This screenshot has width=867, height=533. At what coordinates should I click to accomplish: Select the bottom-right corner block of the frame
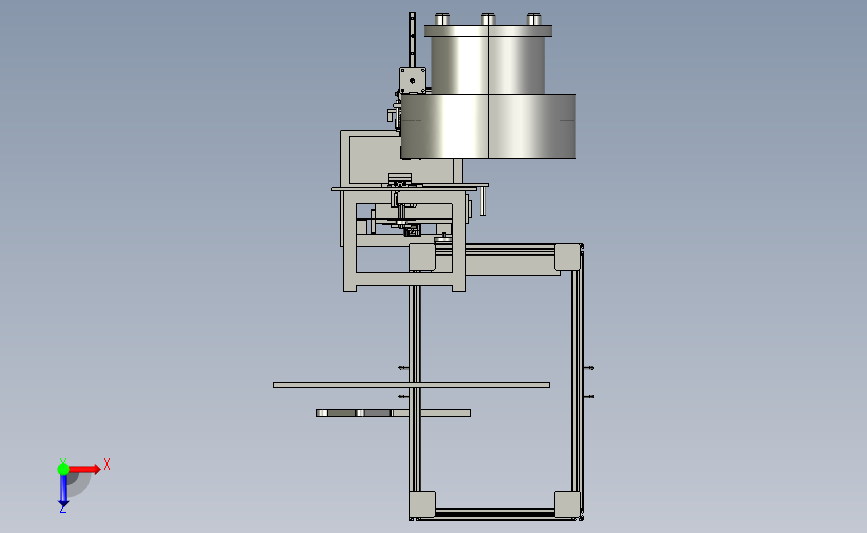567,504
